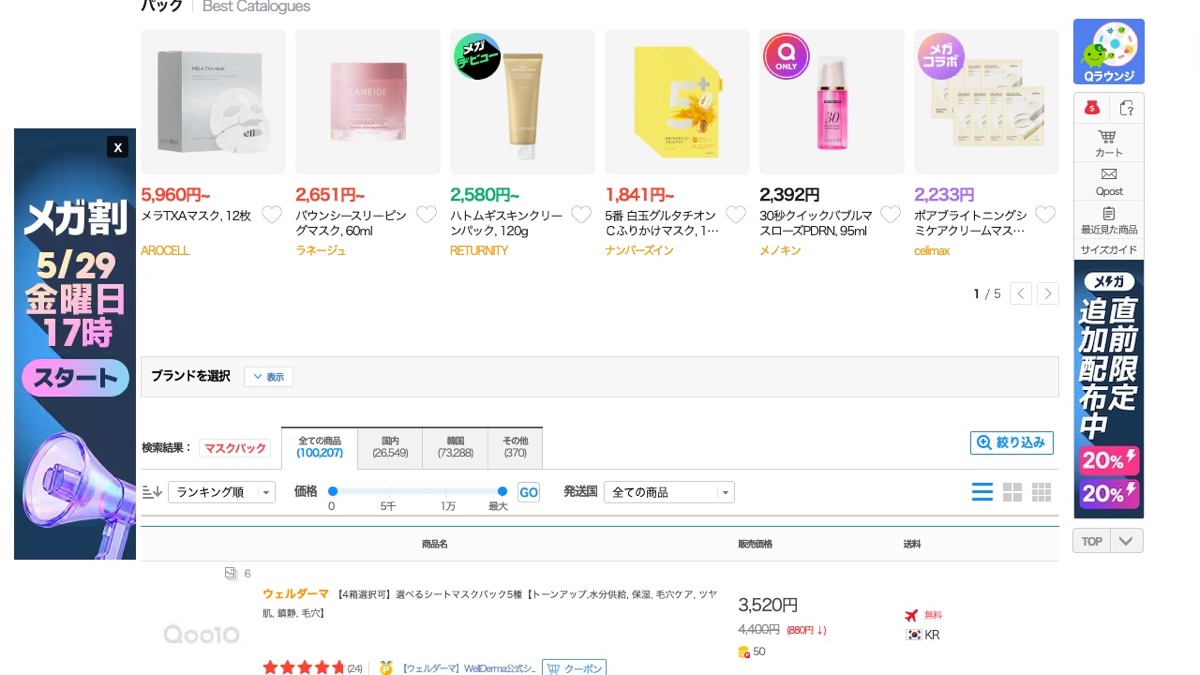Viewport: 1200px width, 675px height.
Task: Open the pink PDRN bubble mask image
Action: point(832,102)
